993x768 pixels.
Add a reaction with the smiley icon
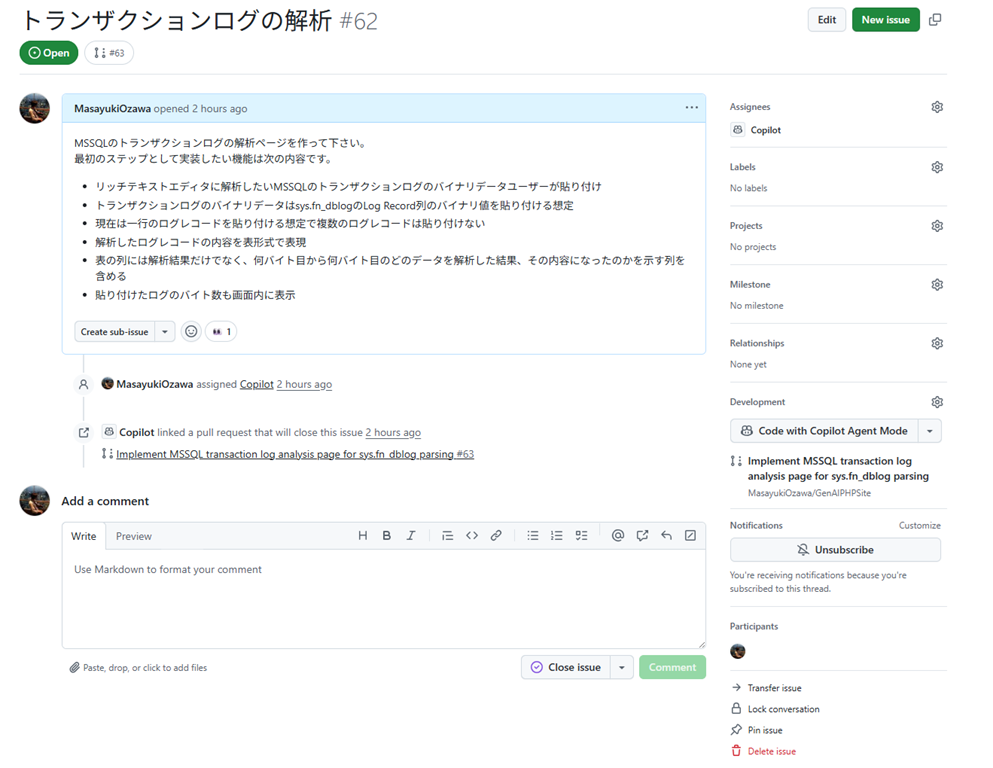(191, 332)
